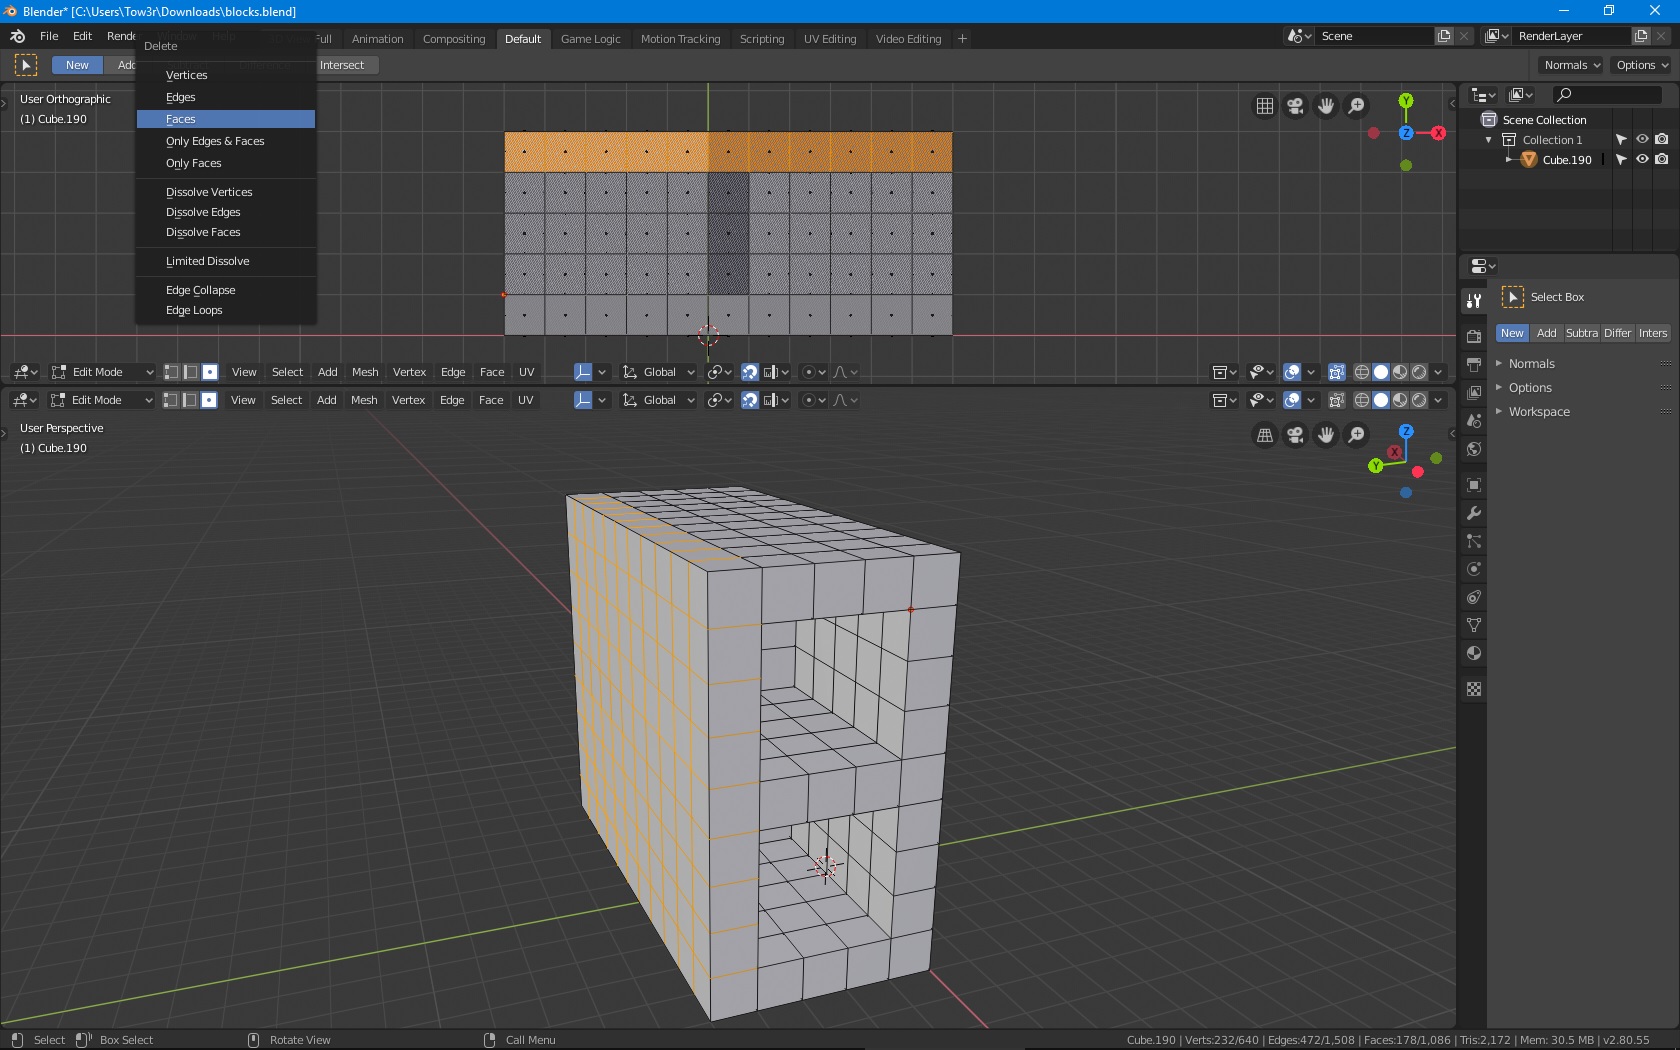1680x1050 pixels.
Task: Choose Dissolve Edges from the Delete menu
Action: [x=202, y=212]
